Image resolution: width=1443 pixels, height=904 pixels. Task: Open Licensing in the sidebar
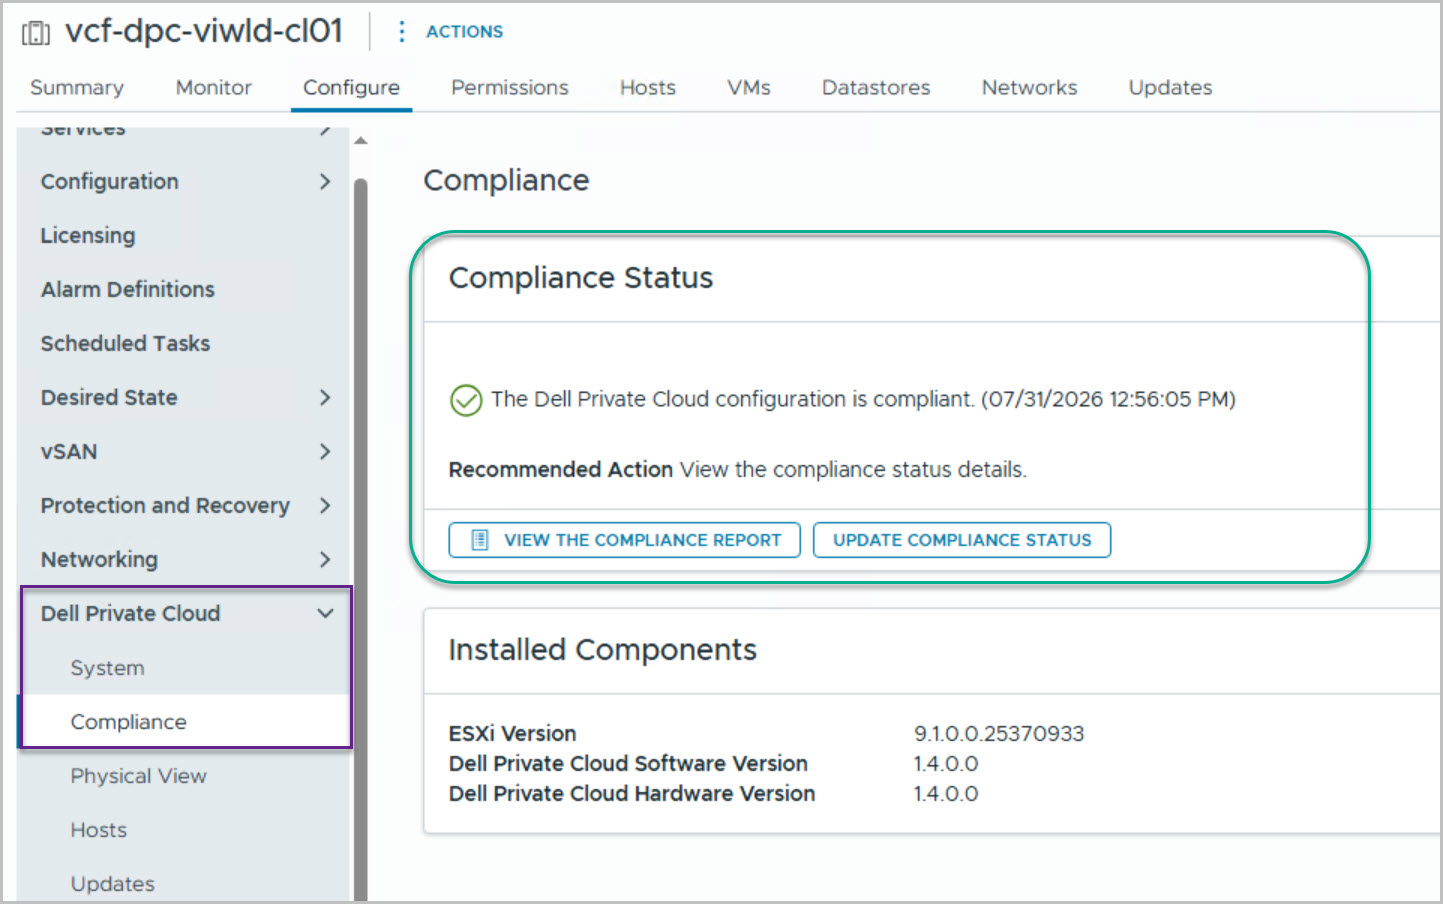pos(88,236)
